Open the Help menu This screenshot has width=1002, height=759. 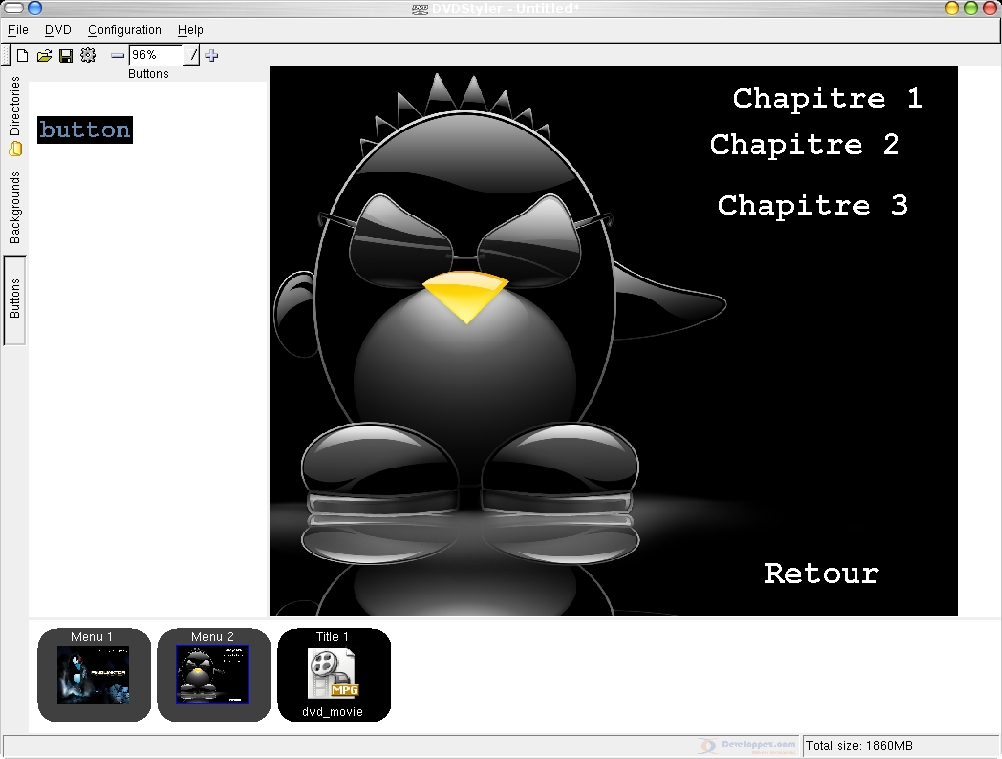point(190,30)
